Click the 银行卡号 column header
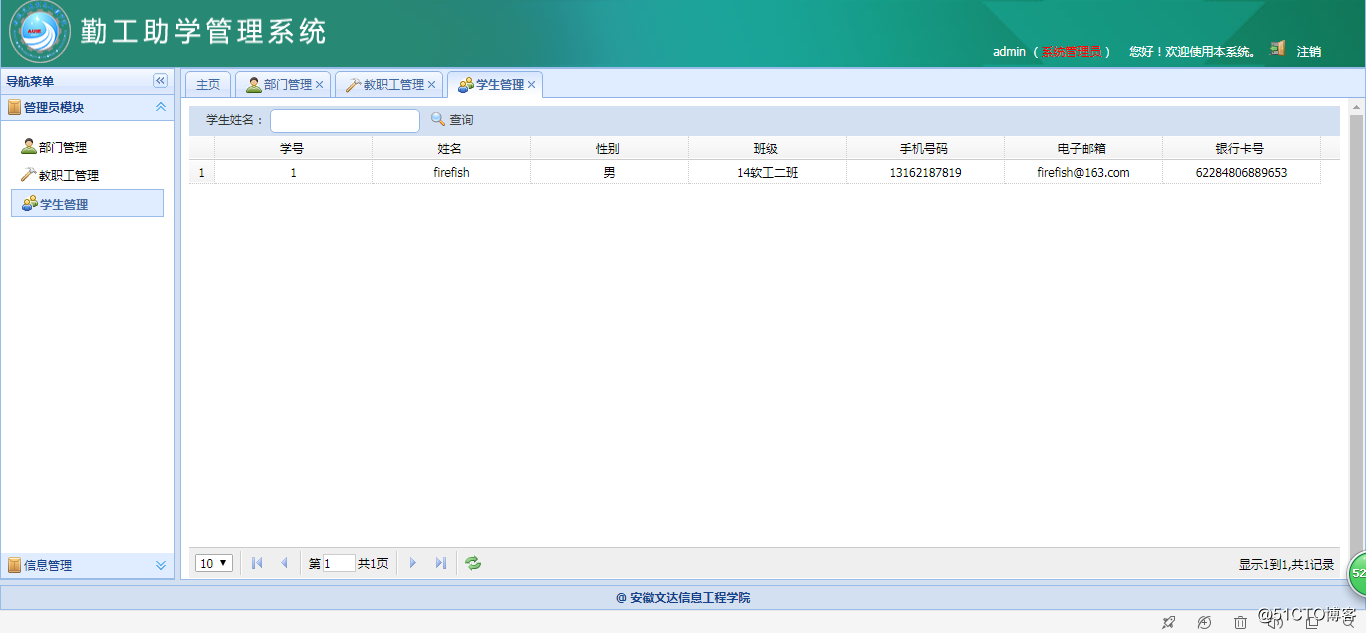The image size is (1366, 633). point(1241,148)
